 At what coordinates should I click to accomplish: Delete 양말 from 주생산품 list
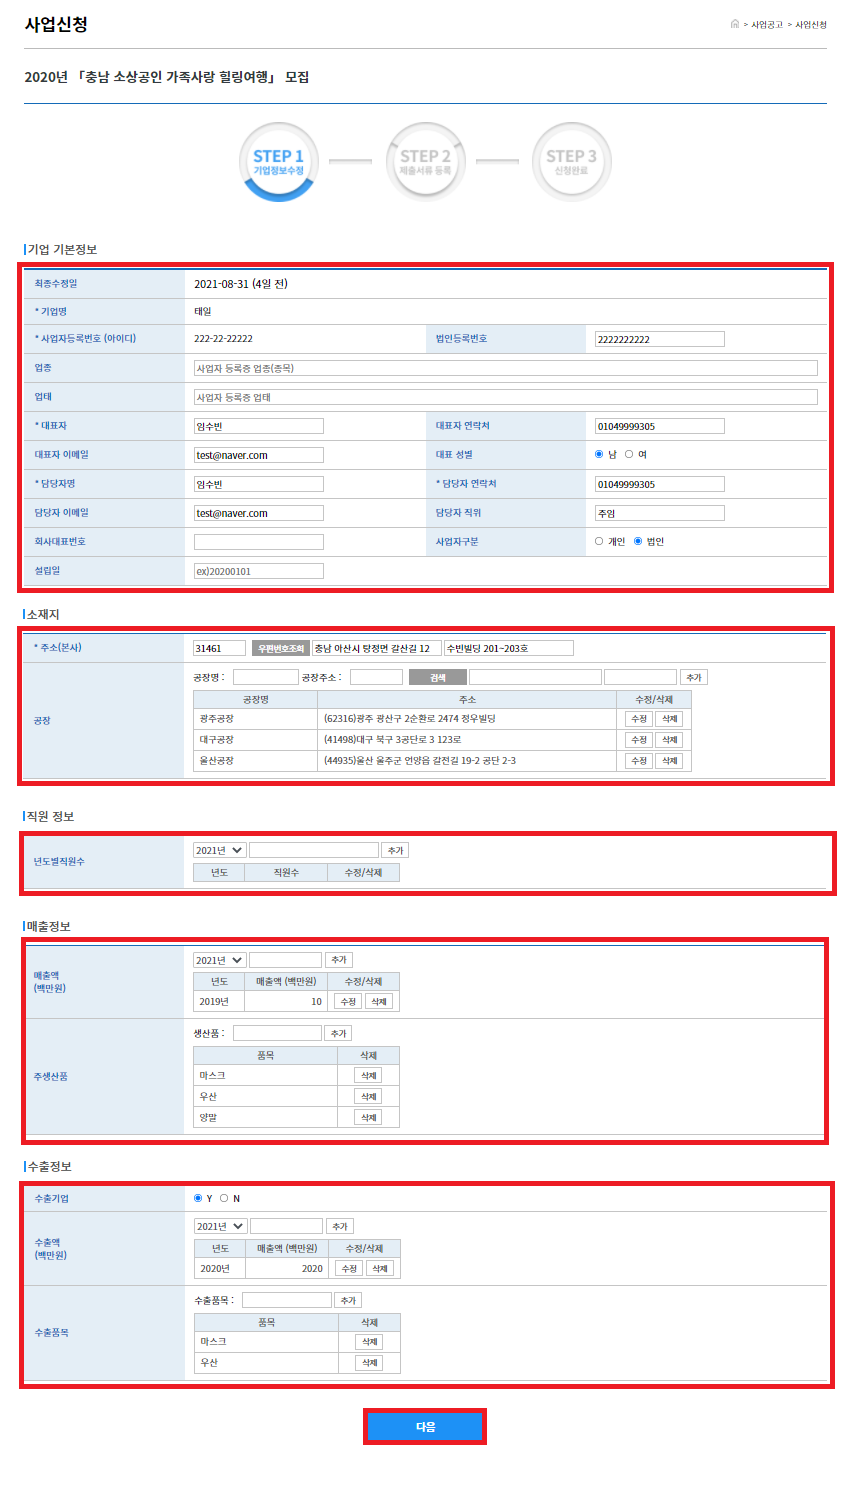[369, 1117]
